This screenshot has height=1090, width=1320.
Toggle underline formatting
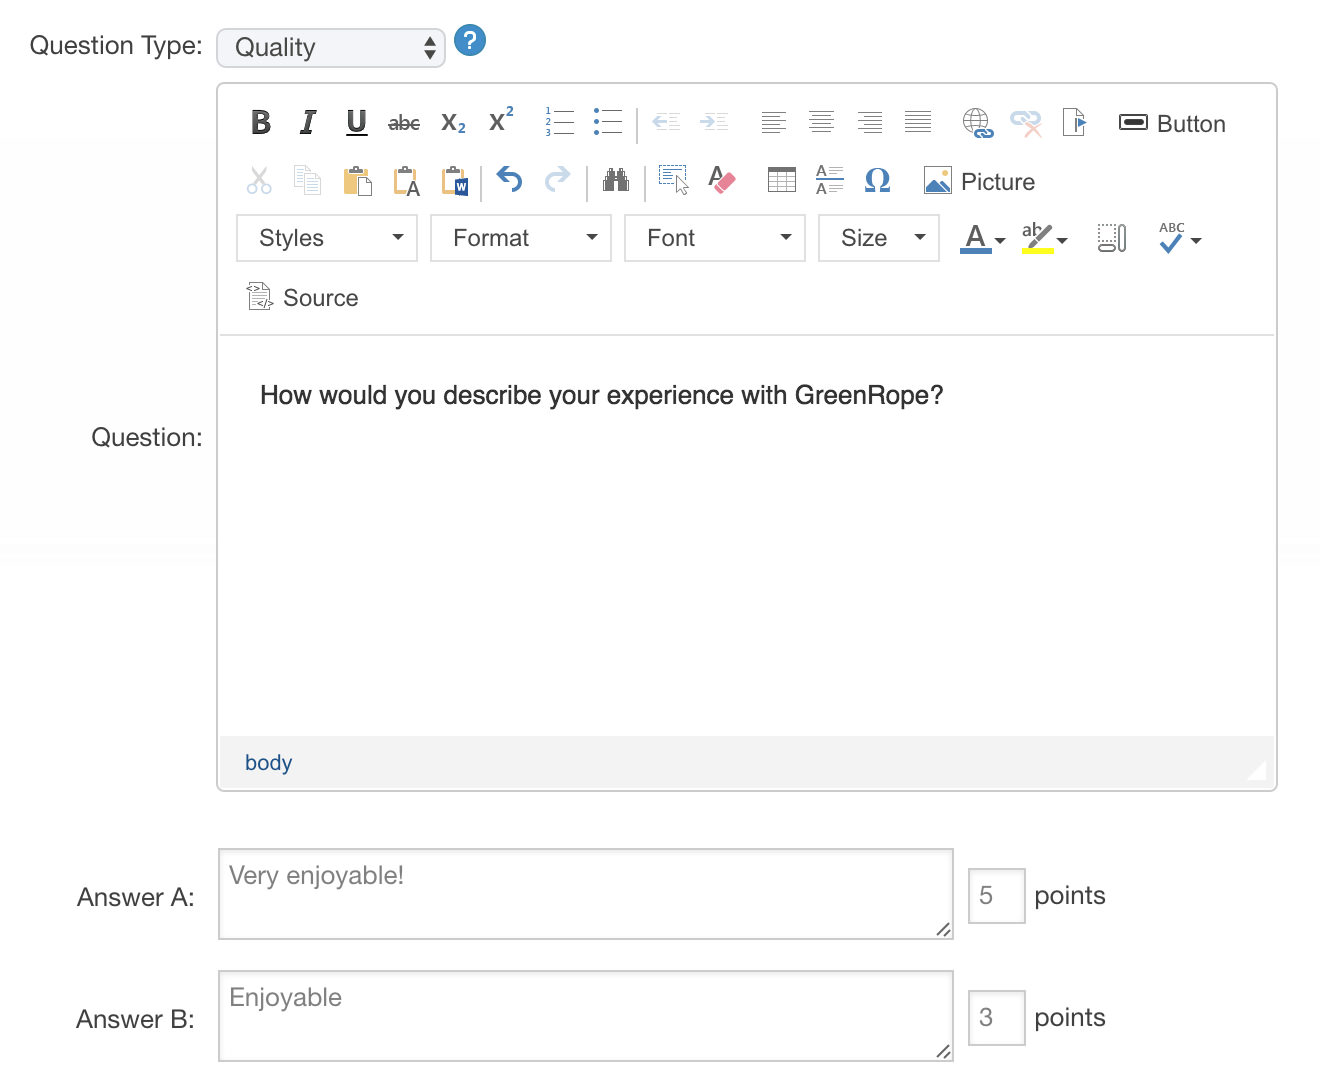[x=356, y=123]
